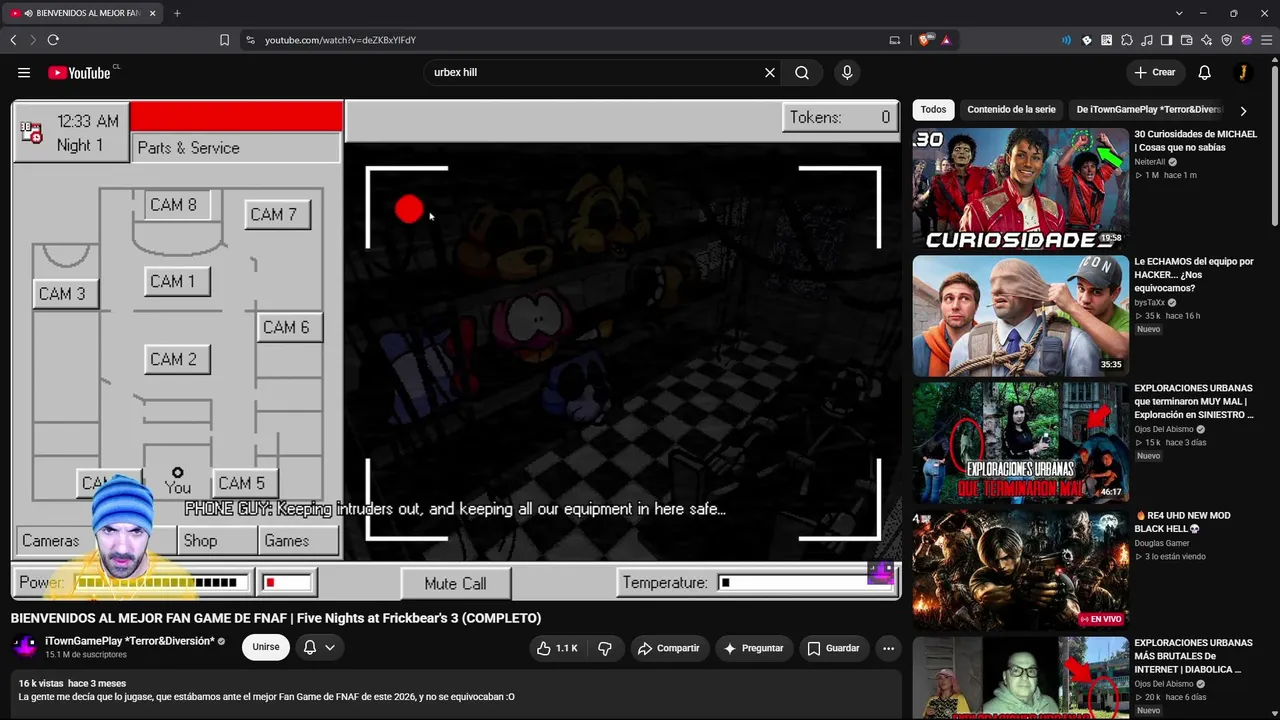Select the Todos chip
Viewport: 1280px width, 720px height.
pos(933,110)
